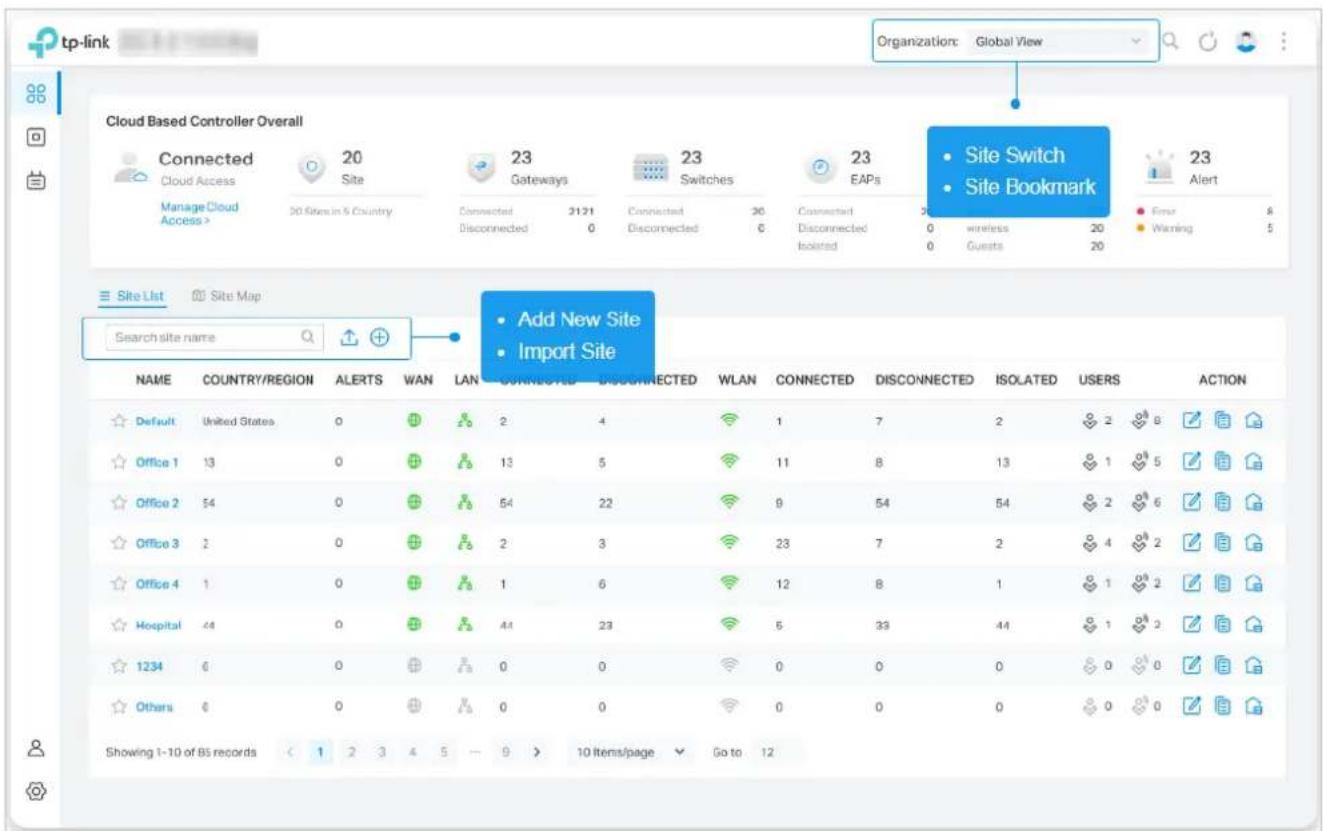The width and height of the screenshot is (1323, 831).
Task: Click United States in Default row
Action: pyautogui.click(x=238, y=421)
